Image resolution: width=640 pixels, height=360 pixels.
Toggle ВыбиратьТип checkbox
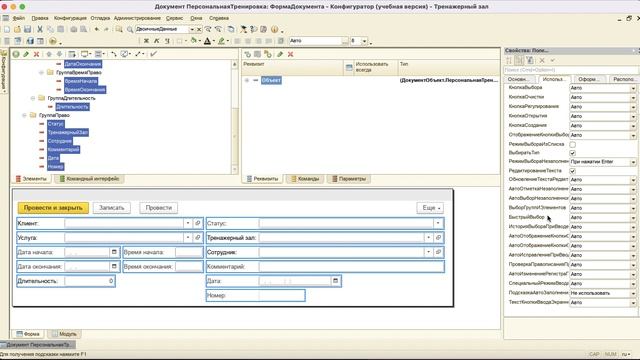coord(573,153)
